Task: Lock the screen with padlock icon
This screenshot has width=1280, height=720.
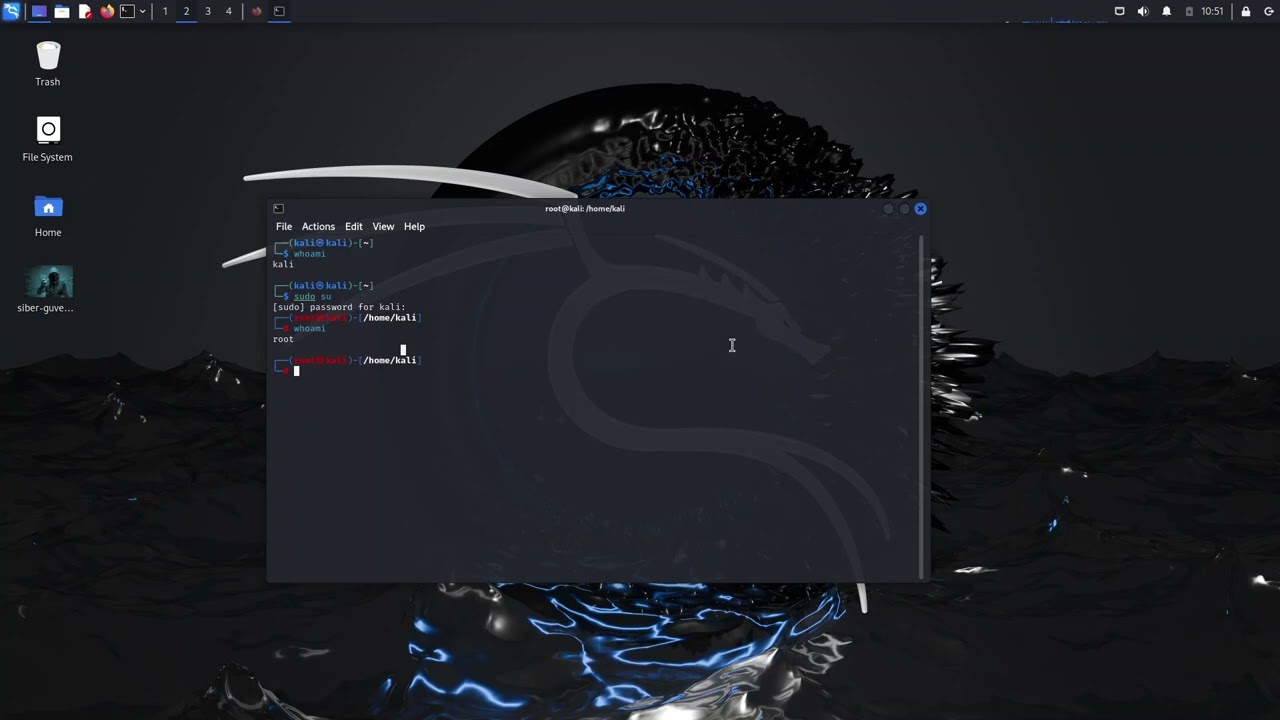Action: coord(1246,11)
